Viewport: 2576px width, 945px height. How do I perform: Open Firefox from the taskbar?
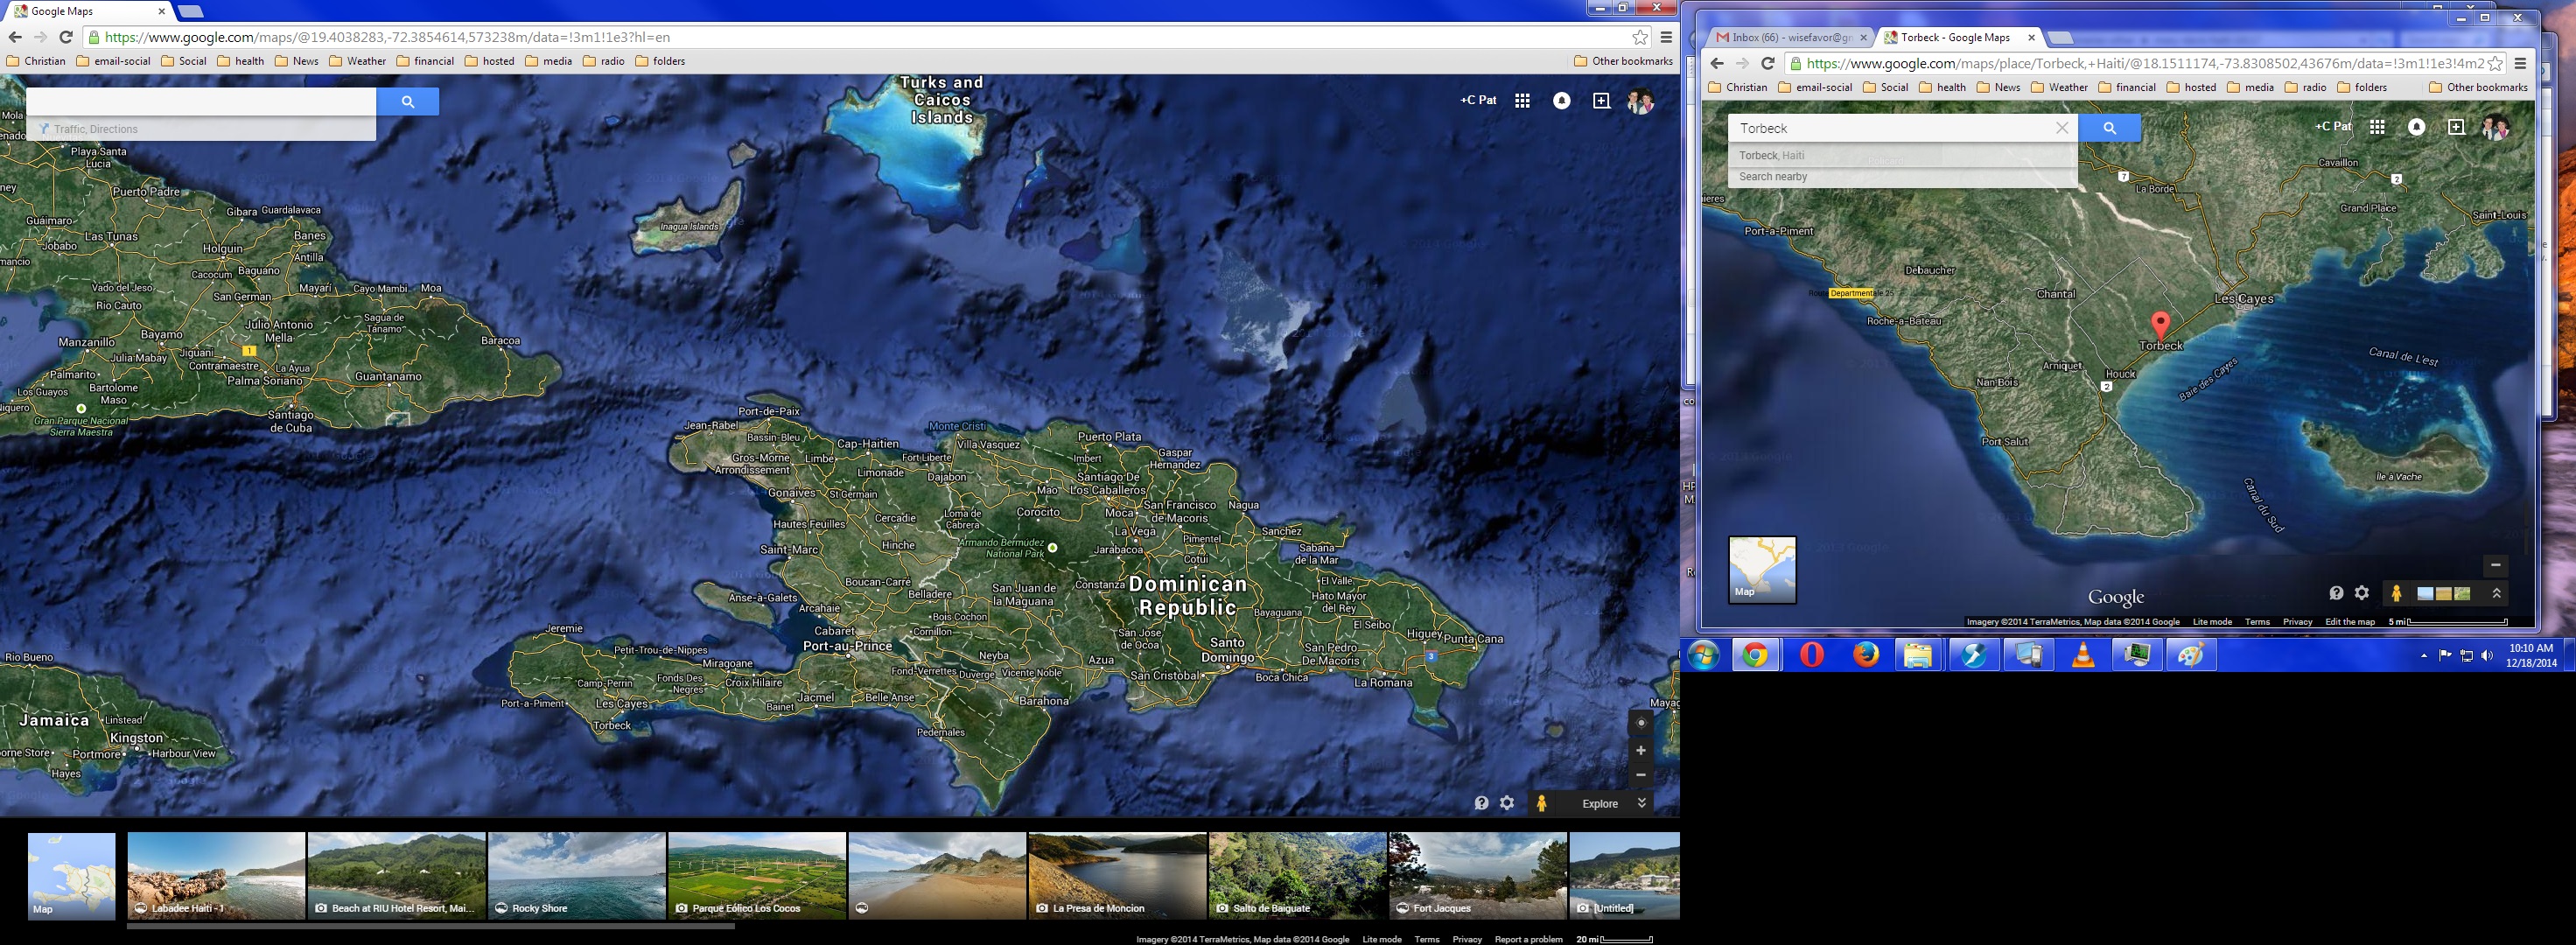[x=1865, y=656]
